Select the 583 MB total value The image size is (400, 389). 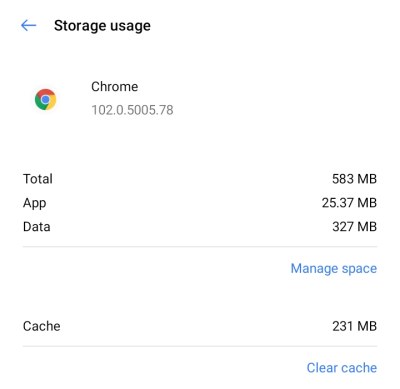coord(354,179)
